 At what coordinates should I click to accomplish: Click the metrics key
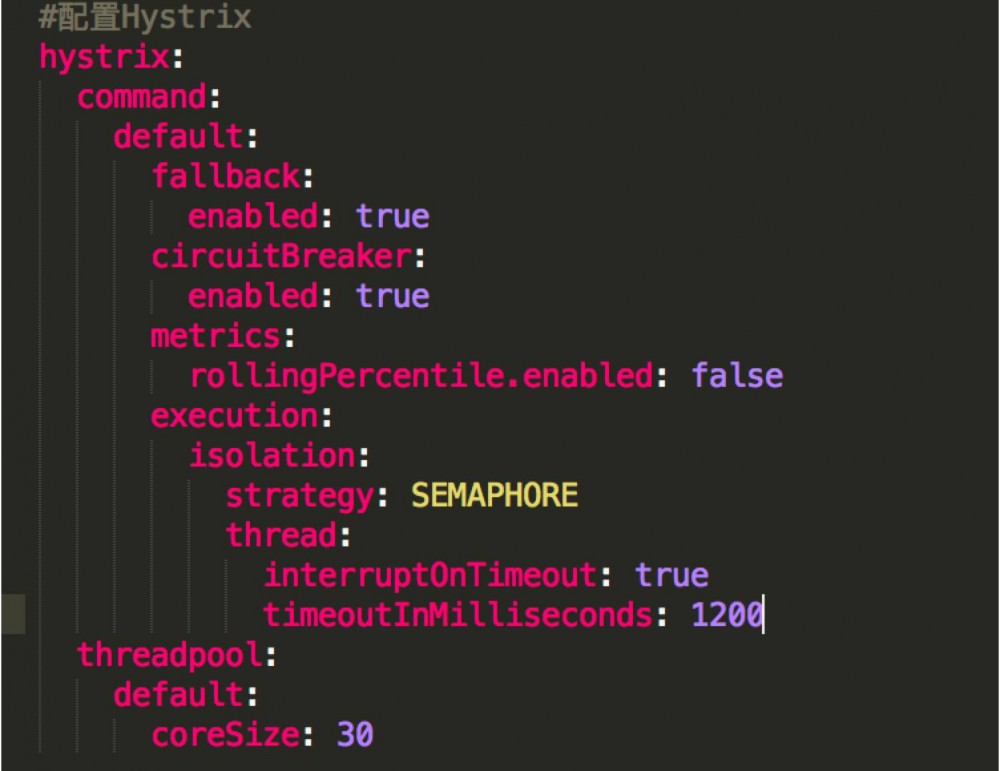coord(215,336)
